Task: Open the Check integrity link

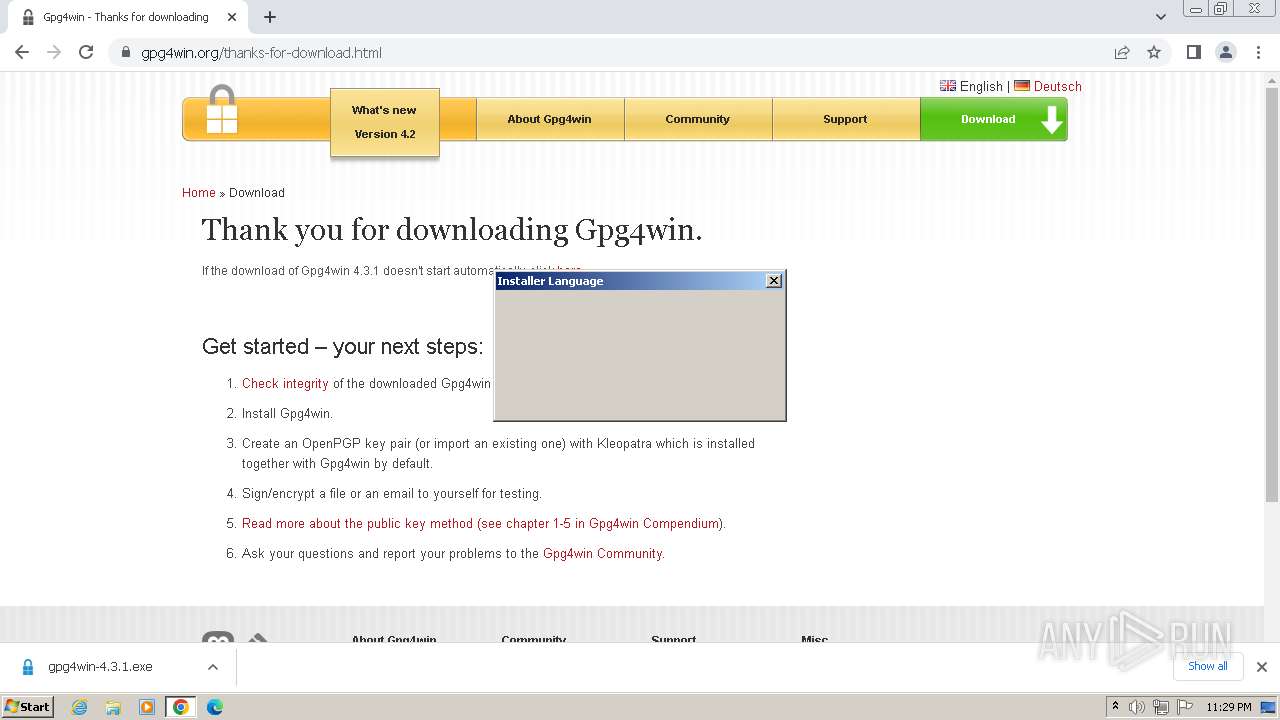Action: pos(285,384)
